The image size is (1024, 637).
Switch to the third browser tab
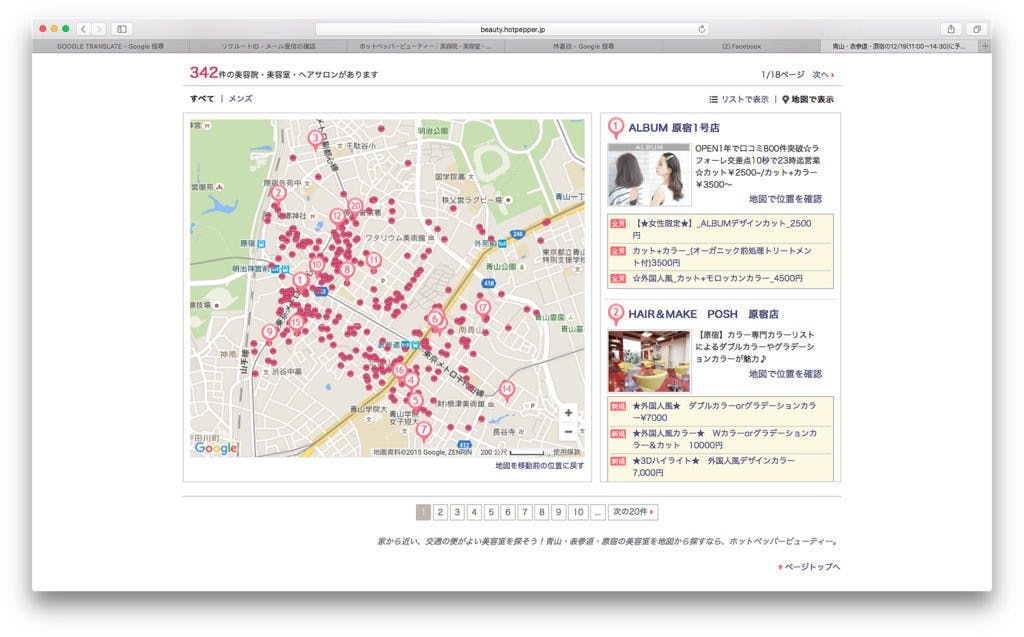425,46
